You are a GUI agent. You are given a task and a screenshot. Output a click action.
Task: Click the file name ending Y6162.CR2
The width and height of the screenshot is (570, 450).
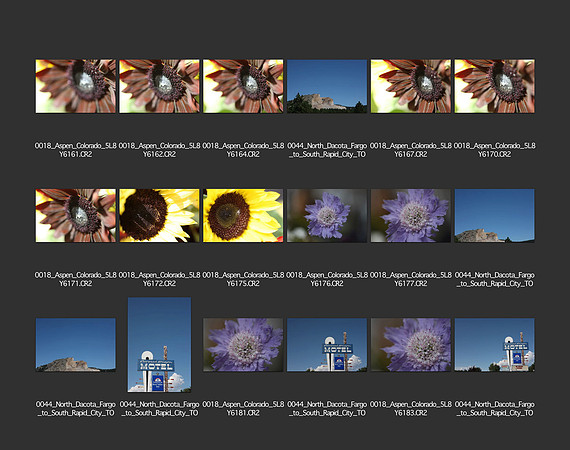[x=159, y=150]
